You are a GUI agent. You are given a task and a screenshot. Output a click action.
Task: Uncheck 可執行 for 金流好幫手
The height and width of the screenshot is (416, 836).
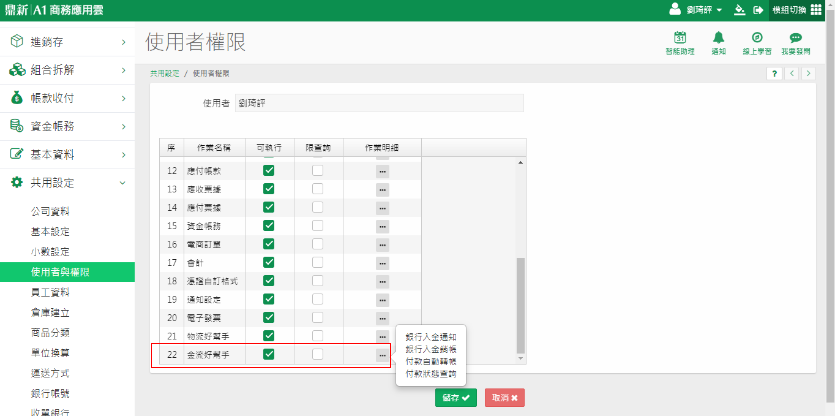(269, 354)
